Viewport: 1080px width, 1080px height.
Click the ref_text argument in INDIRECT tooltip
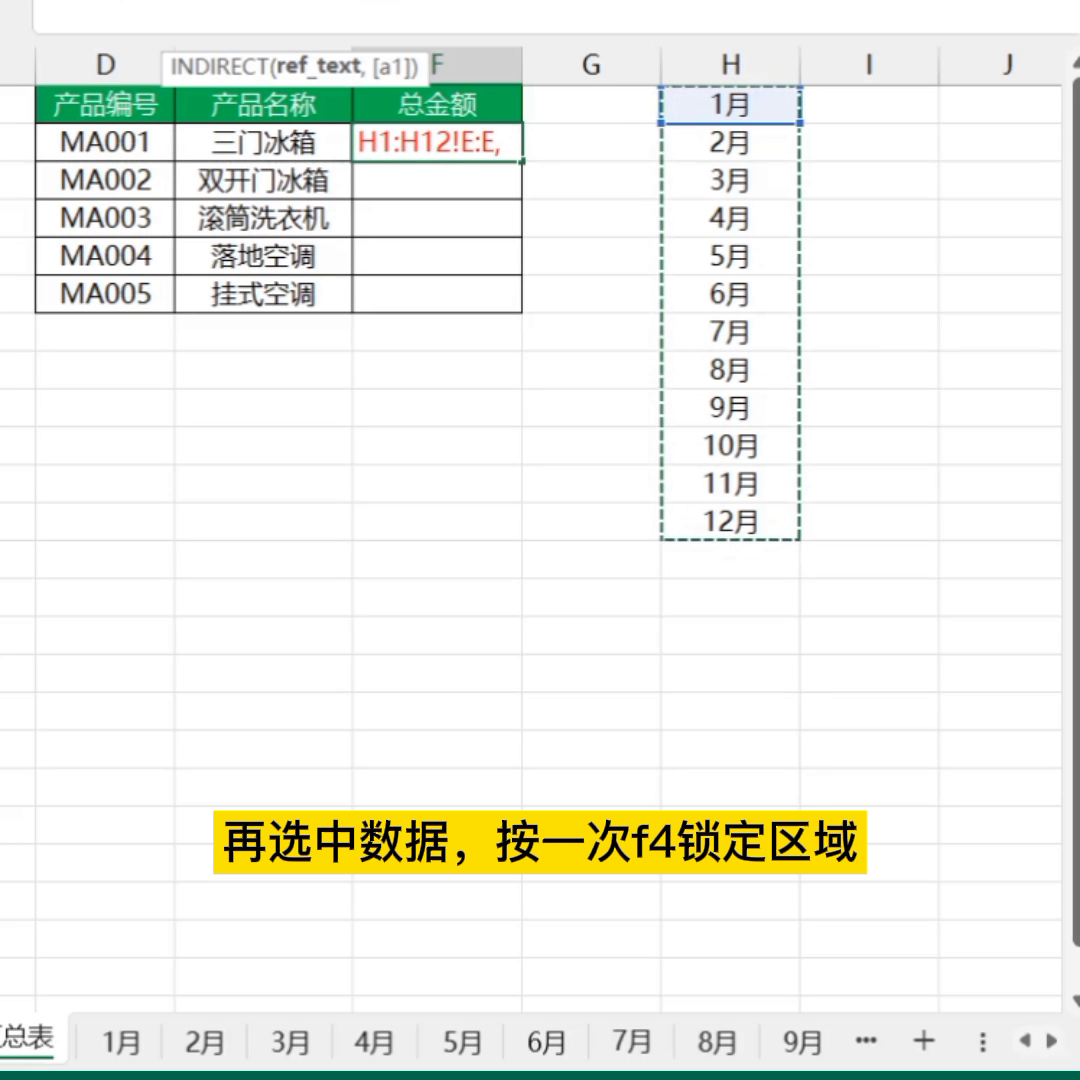click(318, 66)
